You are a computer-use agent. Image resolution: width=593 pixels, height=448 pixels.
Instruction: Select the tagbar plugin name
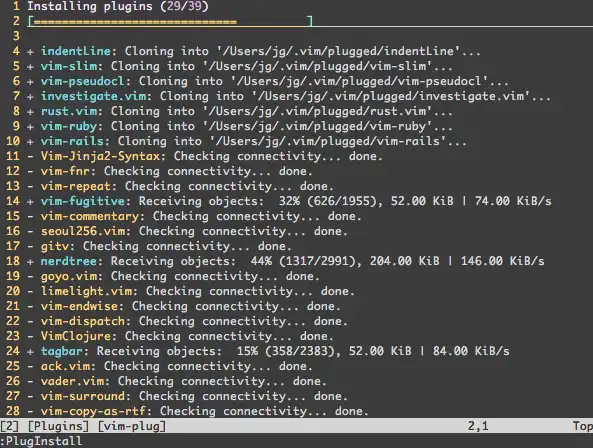pyautogui.click(x=62, y=351)
